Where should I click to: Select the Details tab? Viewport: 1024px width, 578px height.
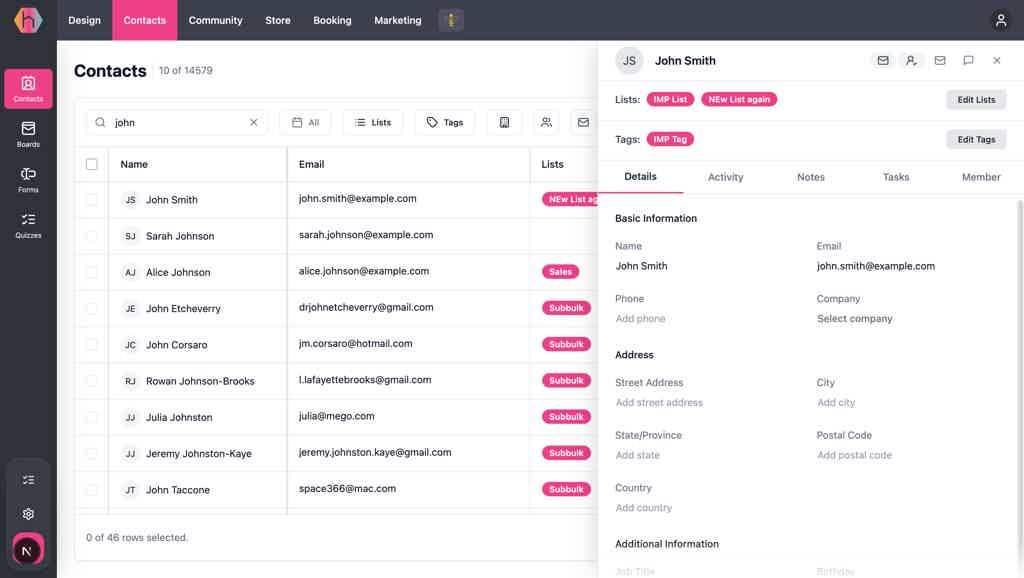click(640, 177)
